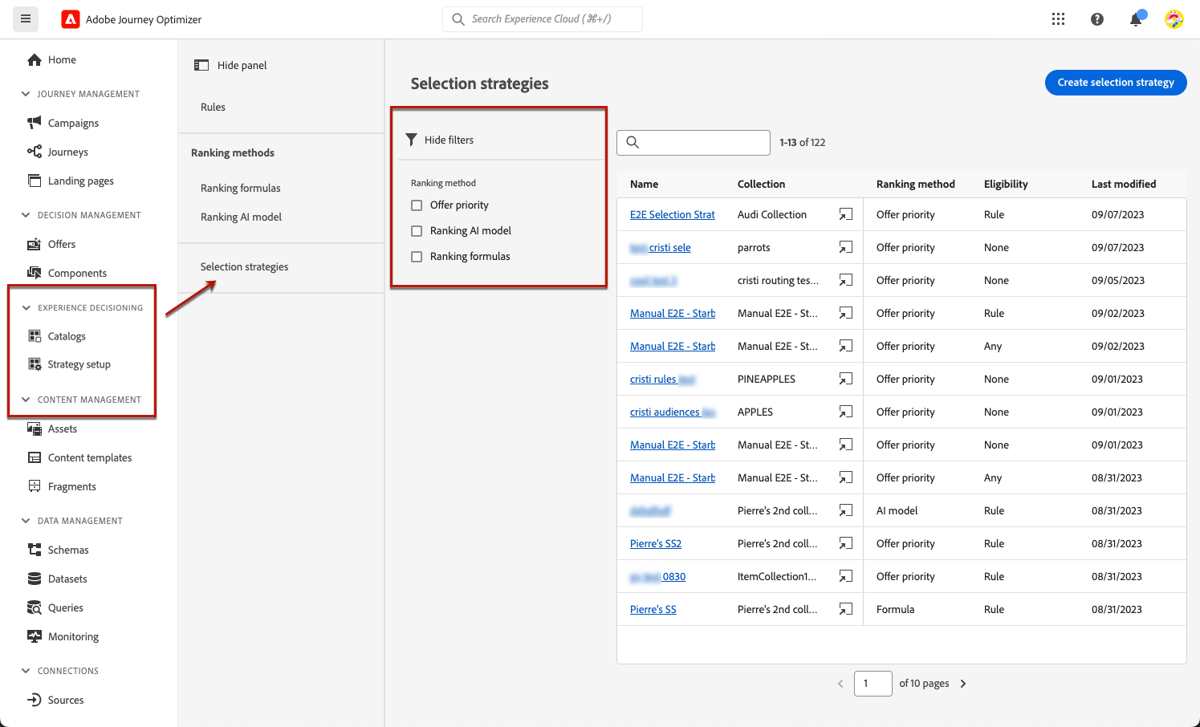Open the Offers page

(60, 243)
